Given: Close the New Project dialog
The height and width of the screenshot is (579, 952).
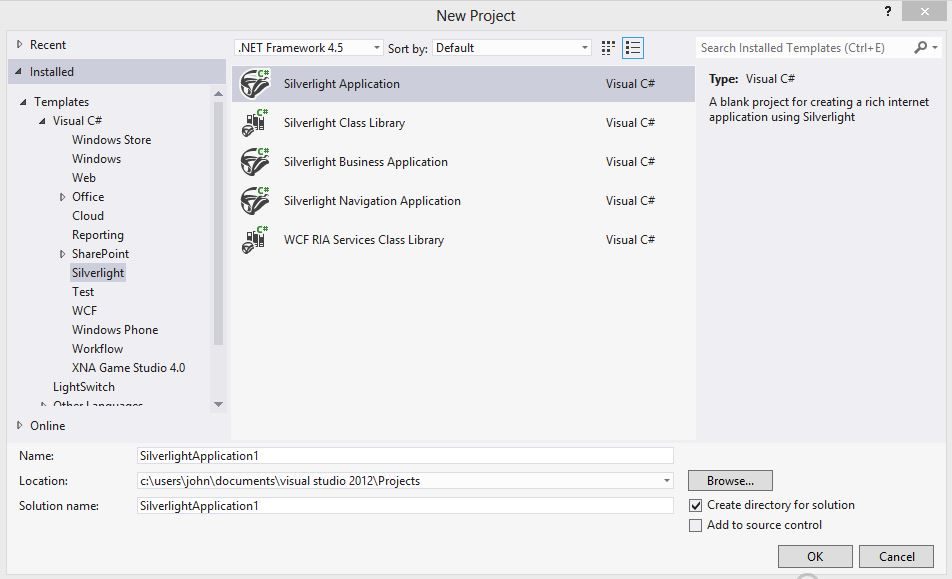Looking at the screenshot, I should 924,11.
